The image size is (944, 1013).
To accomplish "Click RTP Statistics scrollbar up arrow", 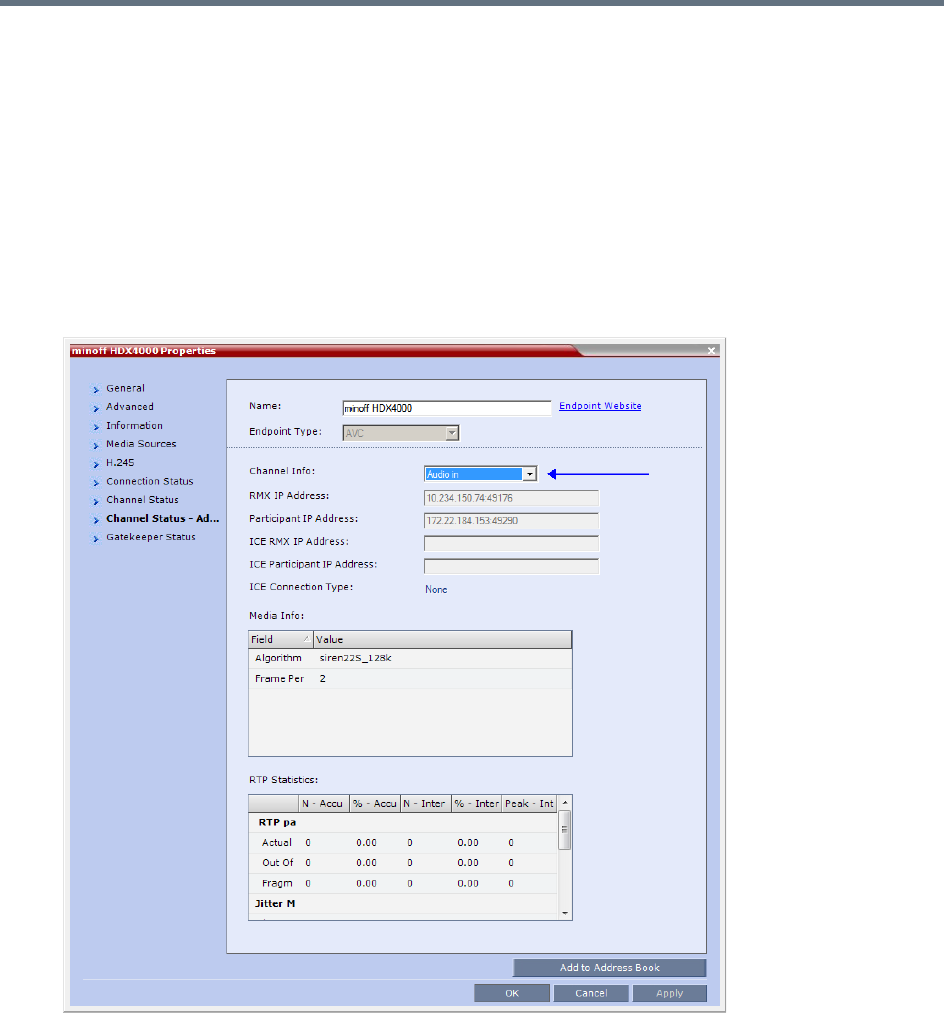I will [565, 802].
